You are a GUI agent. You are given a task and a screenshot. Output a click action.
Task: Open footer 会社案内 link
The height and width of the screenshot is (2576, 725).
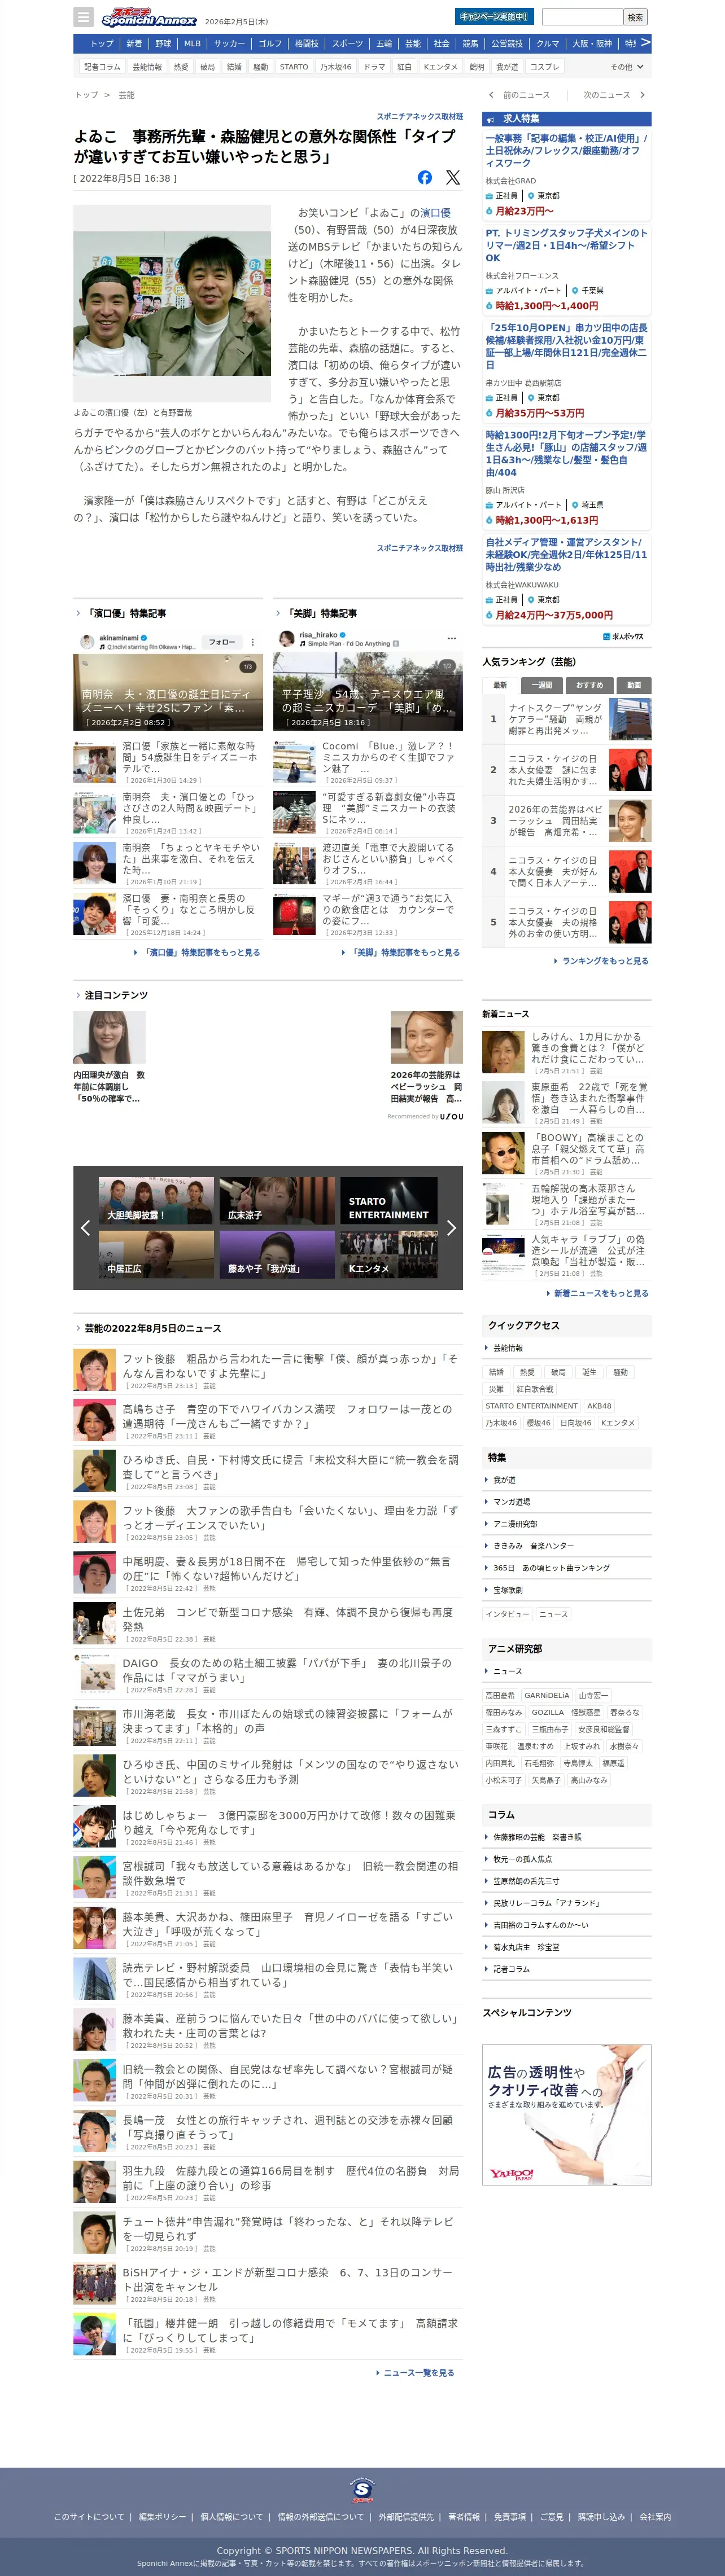655,2517
